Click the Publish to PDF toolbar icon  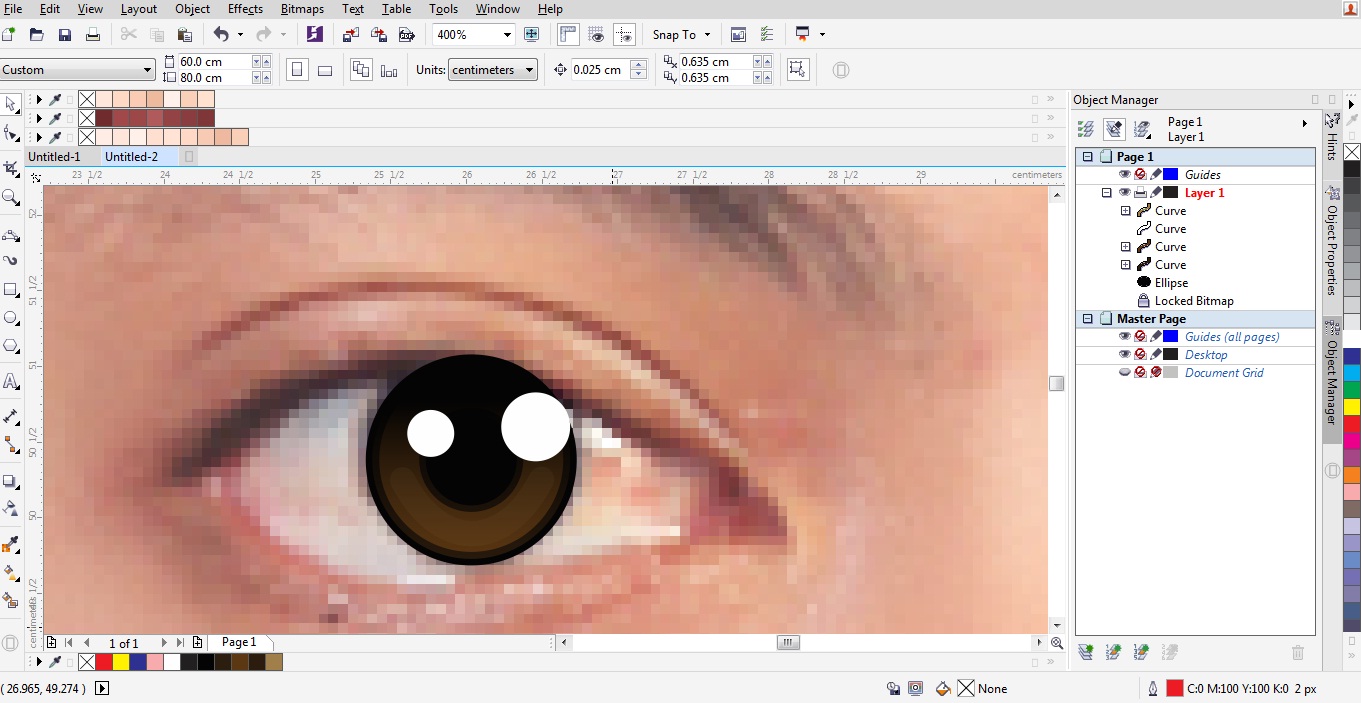407,34
